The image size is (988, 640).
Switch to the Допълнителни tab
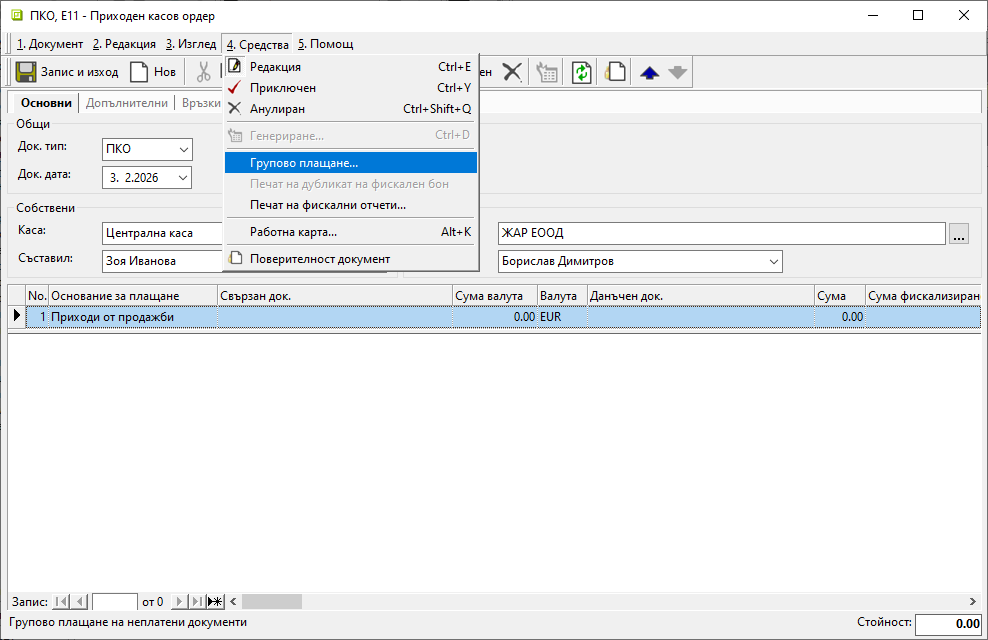click(127, 103)
